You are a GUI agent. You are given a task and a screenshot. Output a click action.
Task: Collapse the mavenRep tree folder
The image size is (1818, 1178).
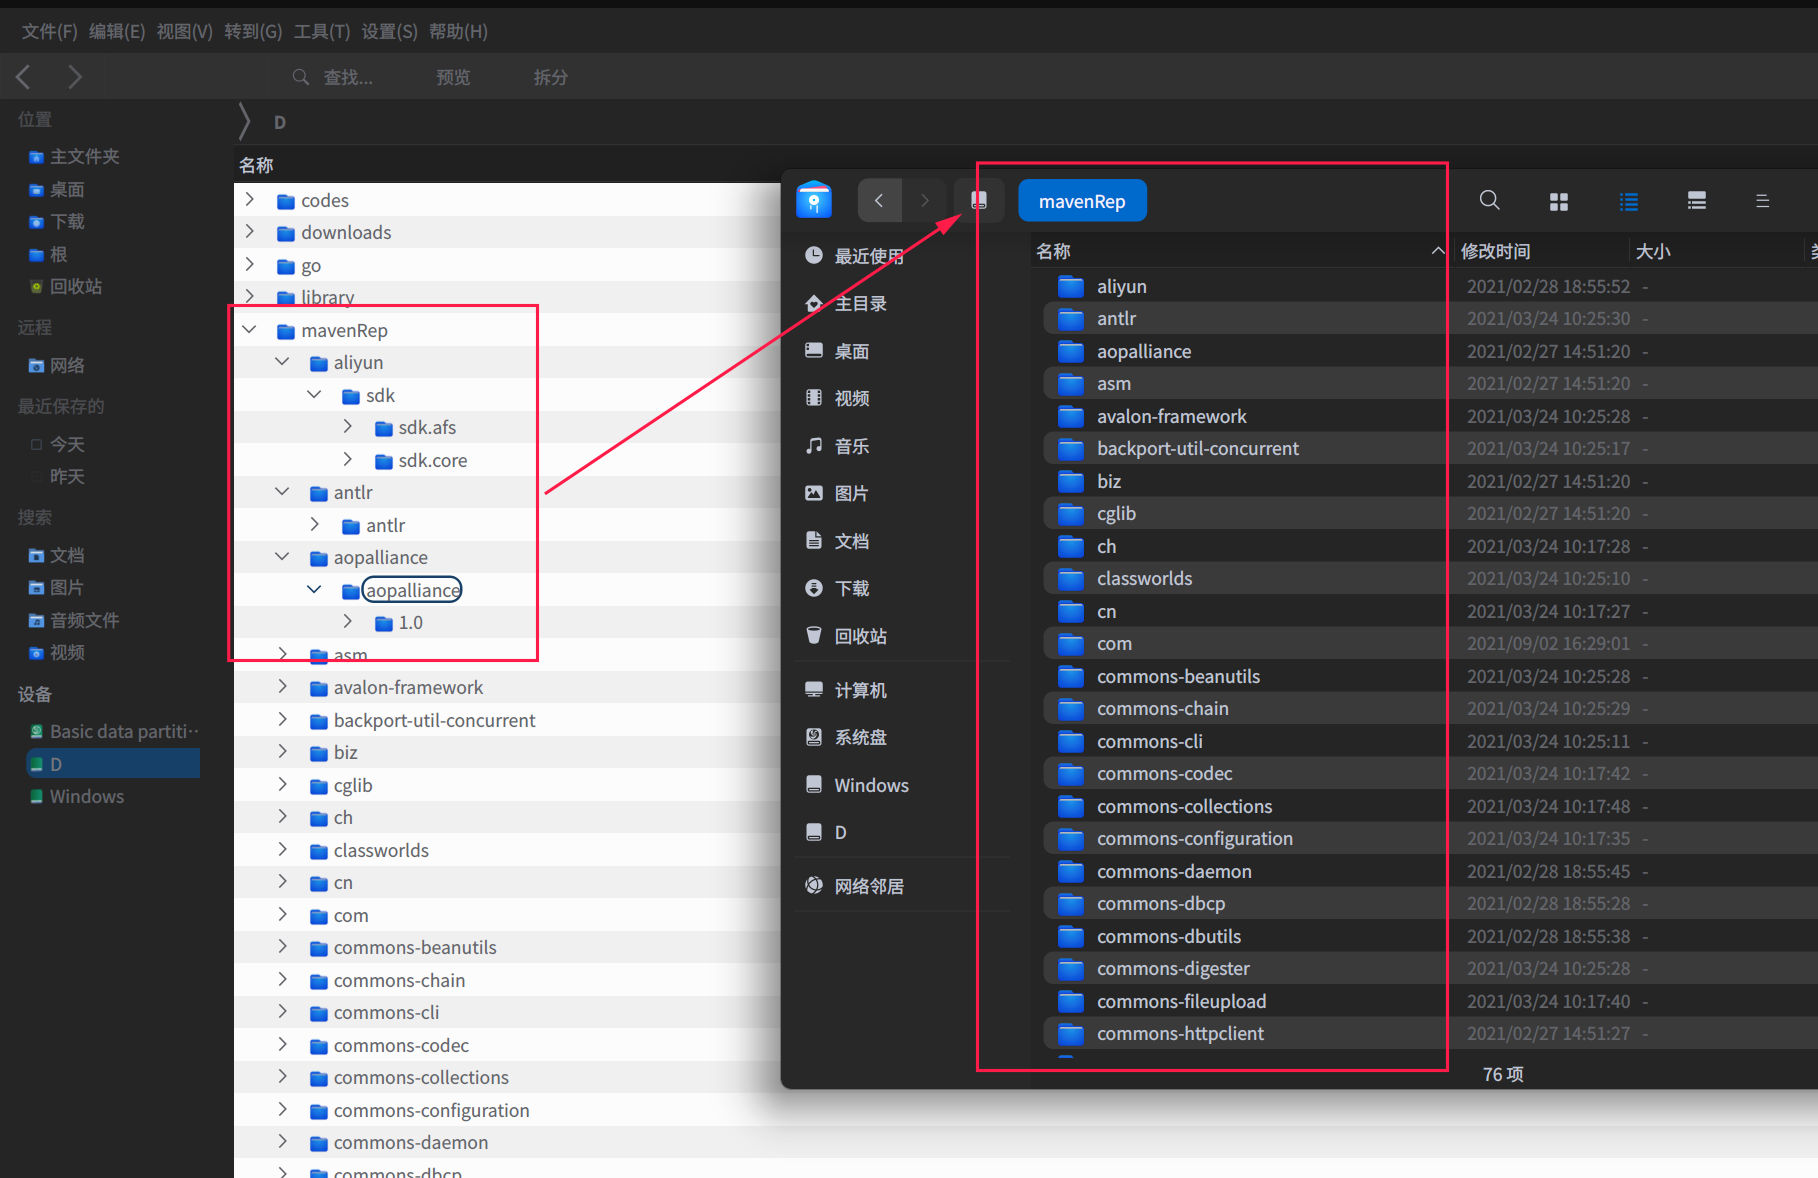click(x=250, y=330)
